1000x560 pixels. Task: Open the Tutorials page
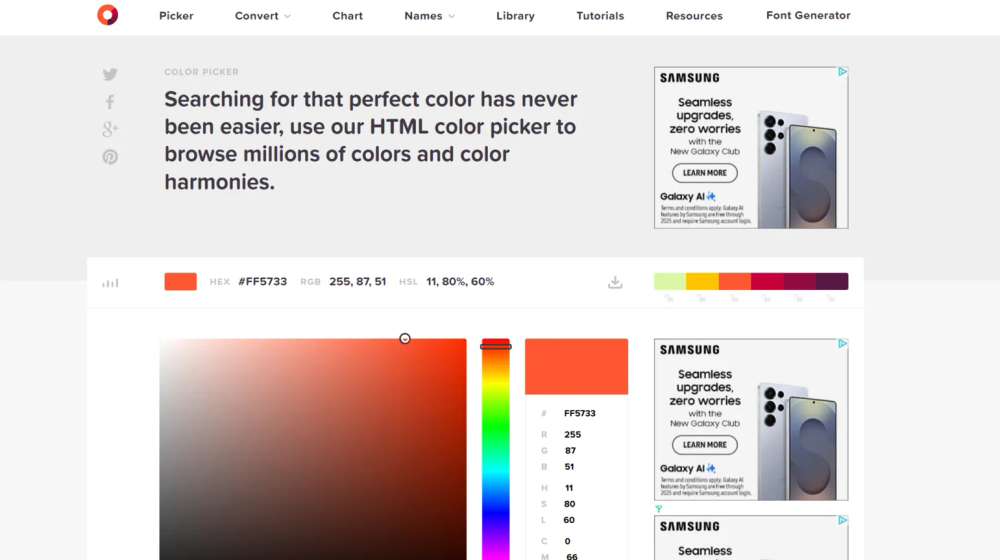click(x=600, y=16)
